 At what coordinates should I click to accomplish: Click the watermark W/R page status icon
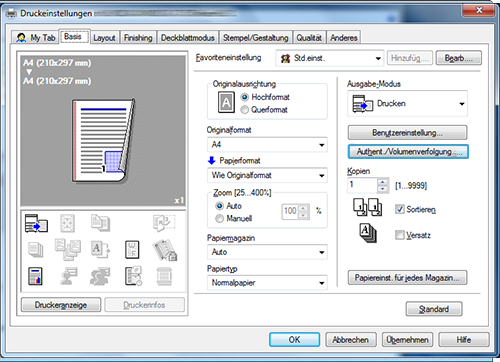click(132, 250)
